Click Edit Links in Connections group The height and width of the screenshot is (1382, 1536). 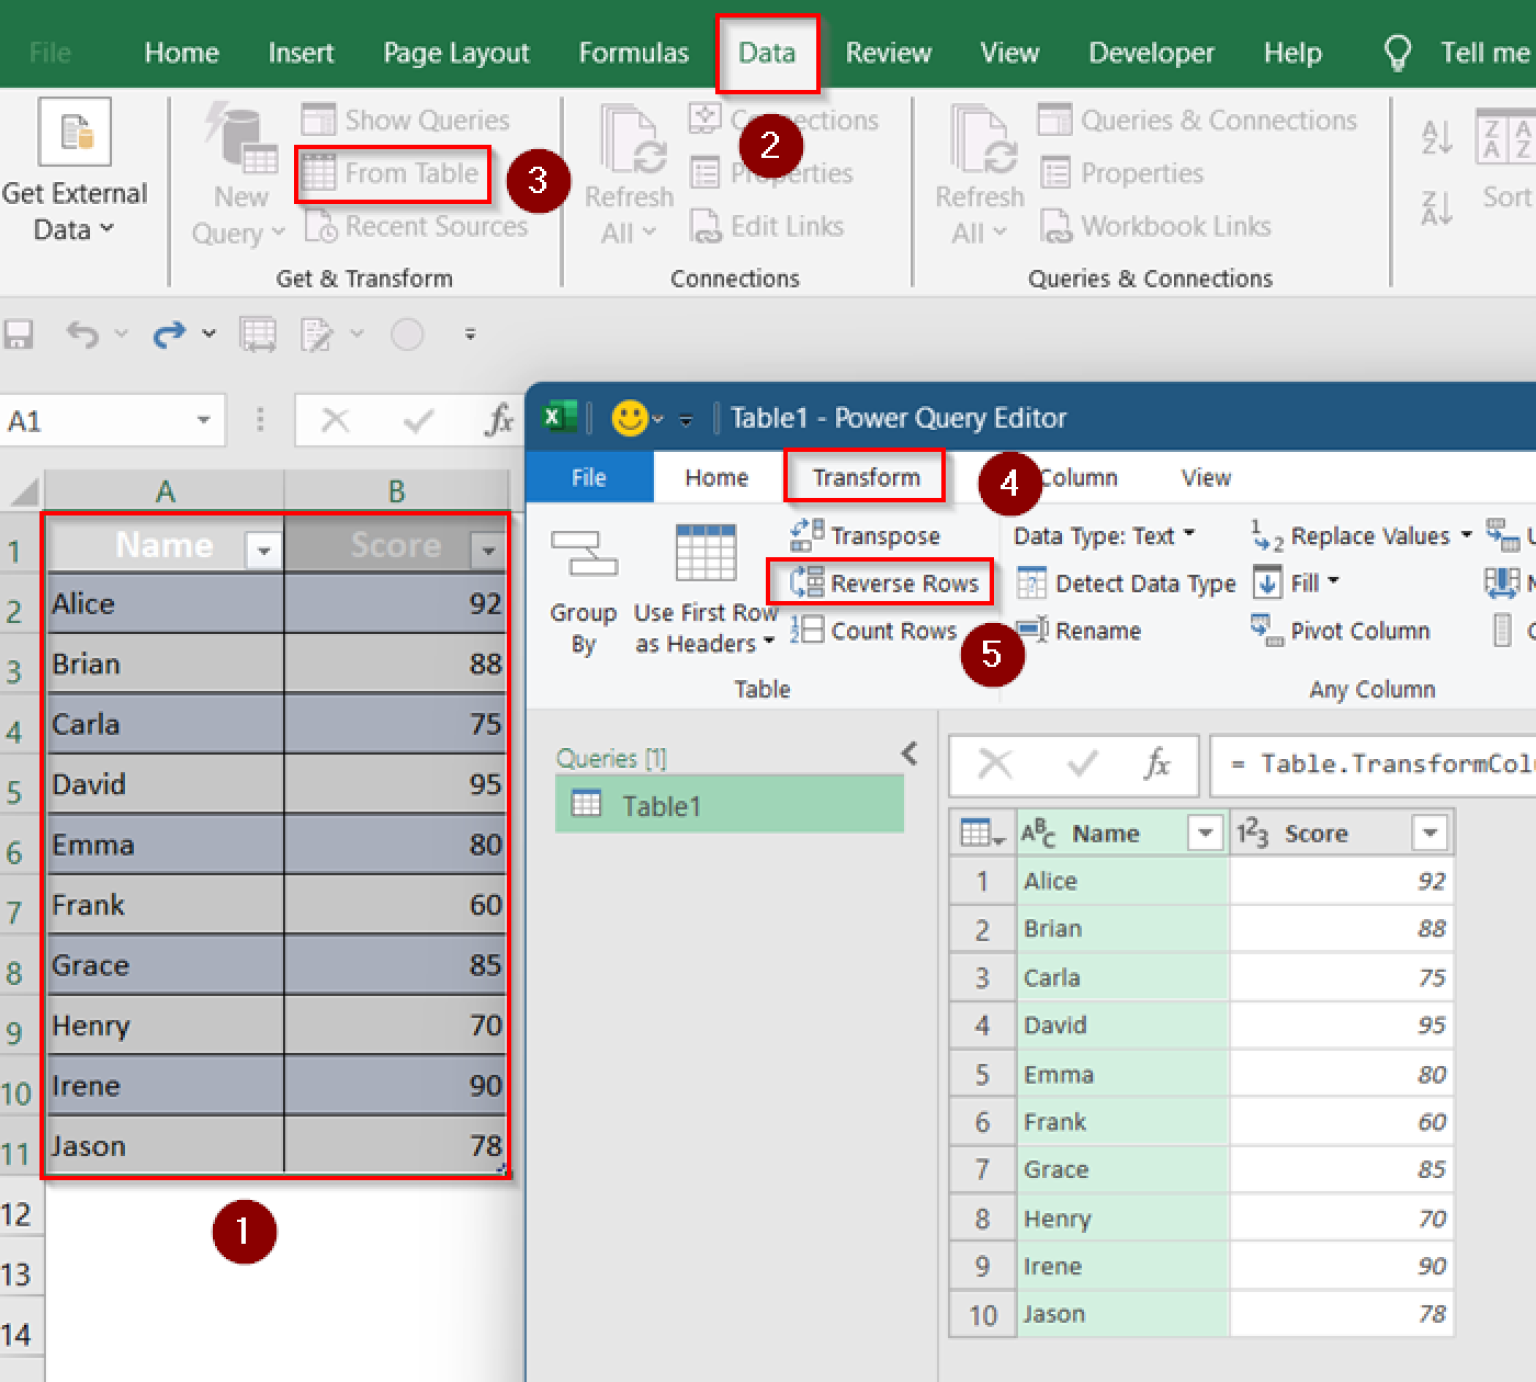click(x=767, y=225)
